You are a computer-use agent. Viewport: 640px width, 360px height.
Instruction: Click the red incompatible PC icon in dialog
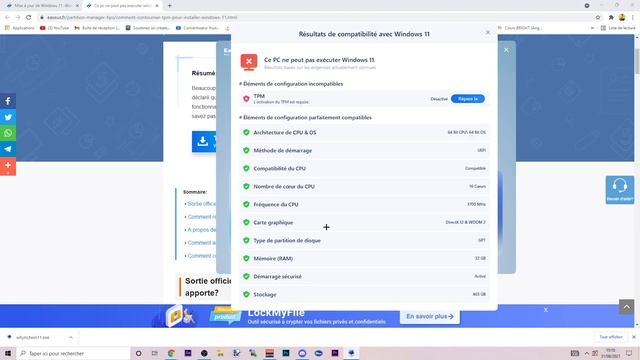pos(249,62)
